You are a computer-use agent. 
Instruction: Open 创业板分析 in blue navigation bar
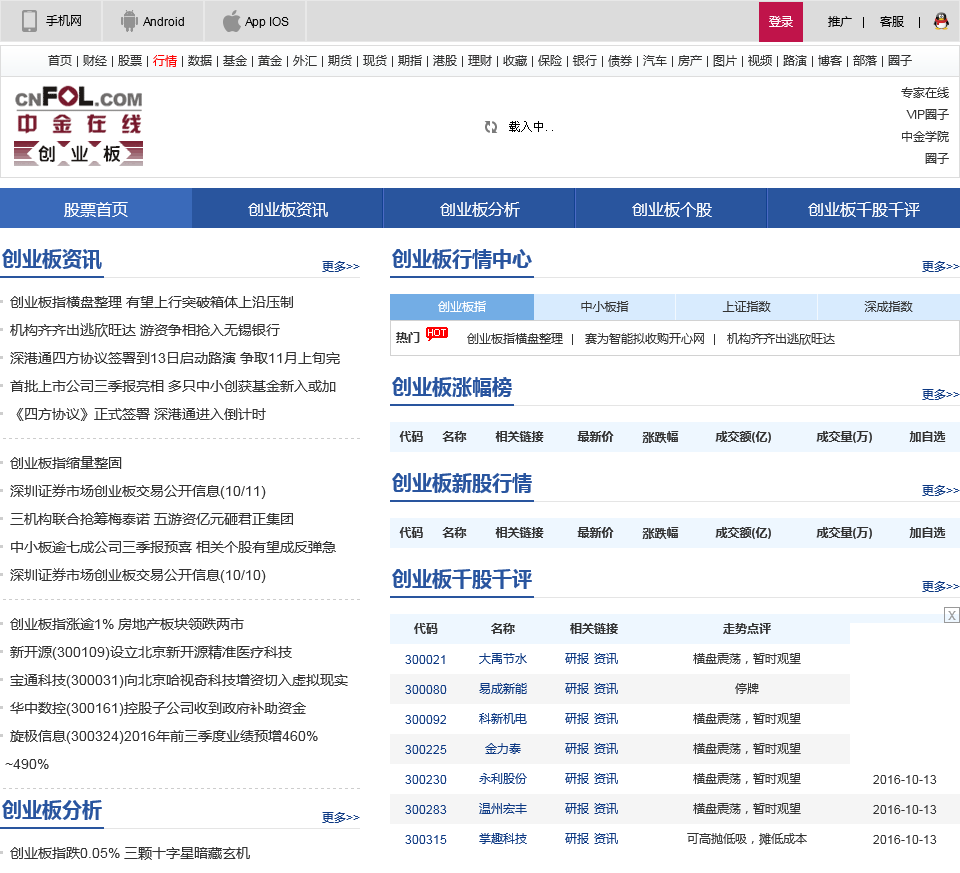479,209
